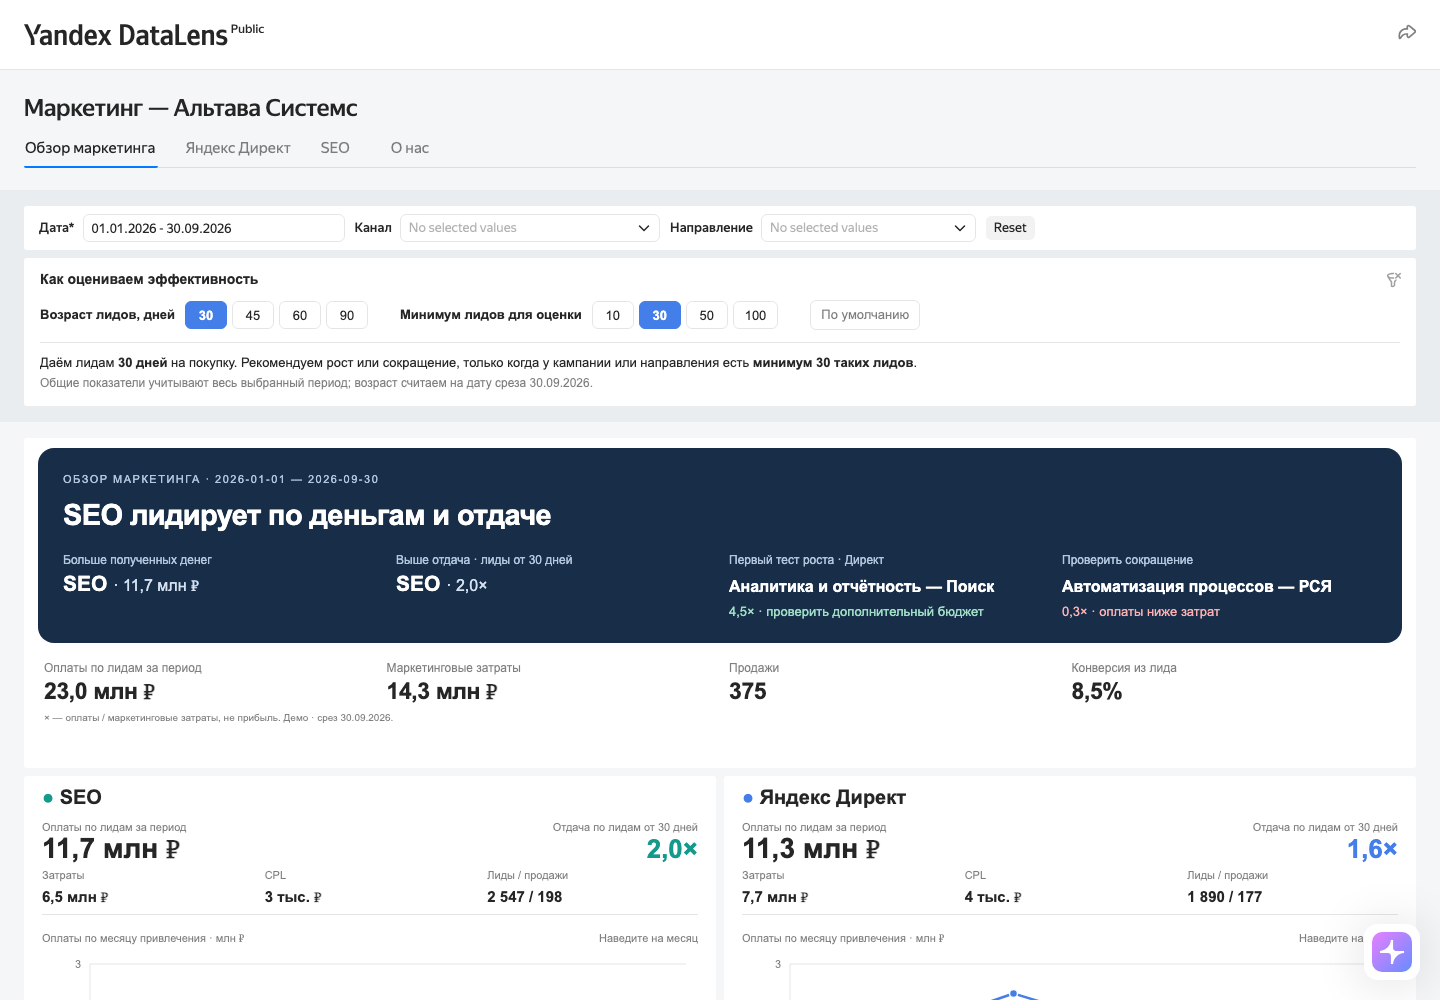Open the Обзор маркетинга tab
The width and height of the screenshot is (1440, 1000).
pyautogui.click(x=90, y=148)
